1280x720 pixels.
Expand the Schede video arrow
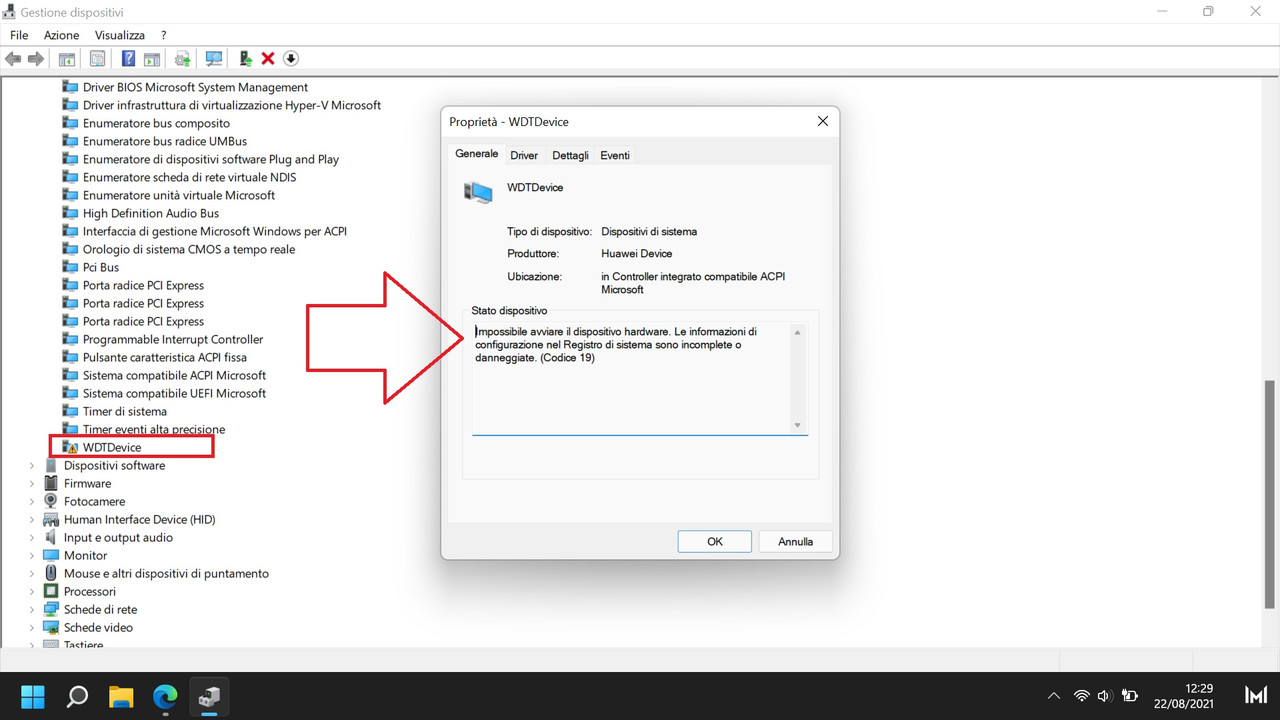(31, 627)
